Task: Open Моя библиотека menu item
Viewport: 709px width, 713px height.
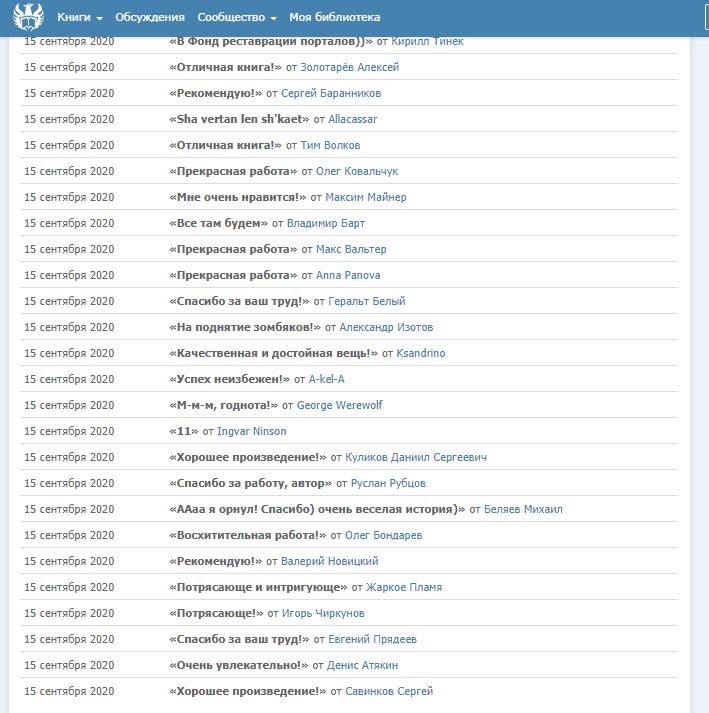Action: pyautogui.click(x=334, y=18)
